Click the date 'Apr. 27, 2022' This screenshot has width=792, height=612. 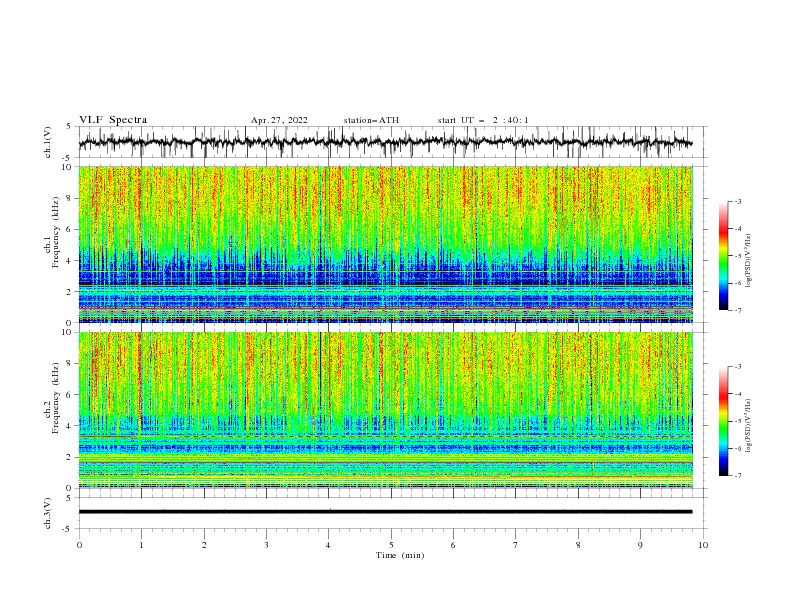click(279, 120)
